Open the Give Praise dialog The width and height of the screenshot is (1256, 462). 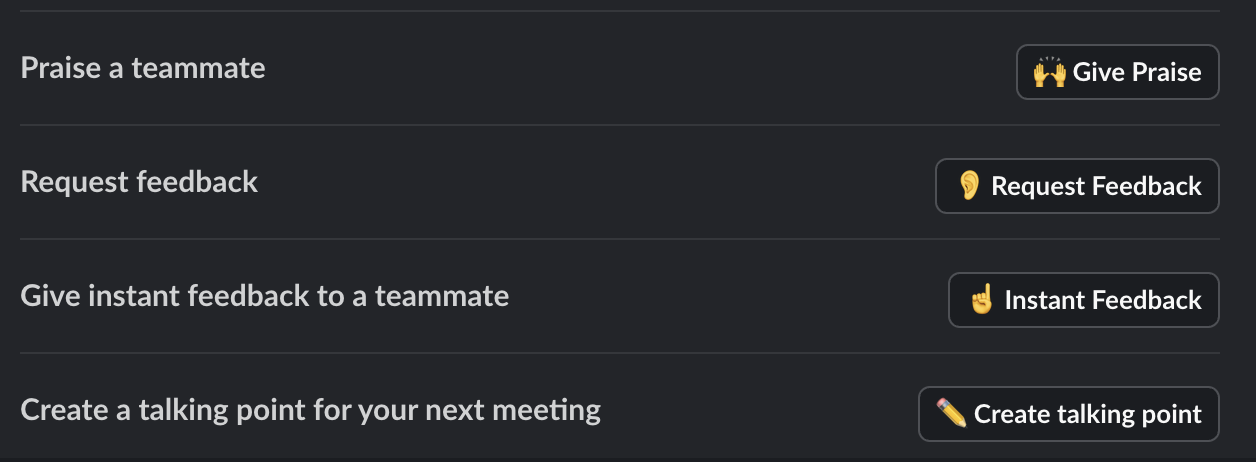[1118, 72]
